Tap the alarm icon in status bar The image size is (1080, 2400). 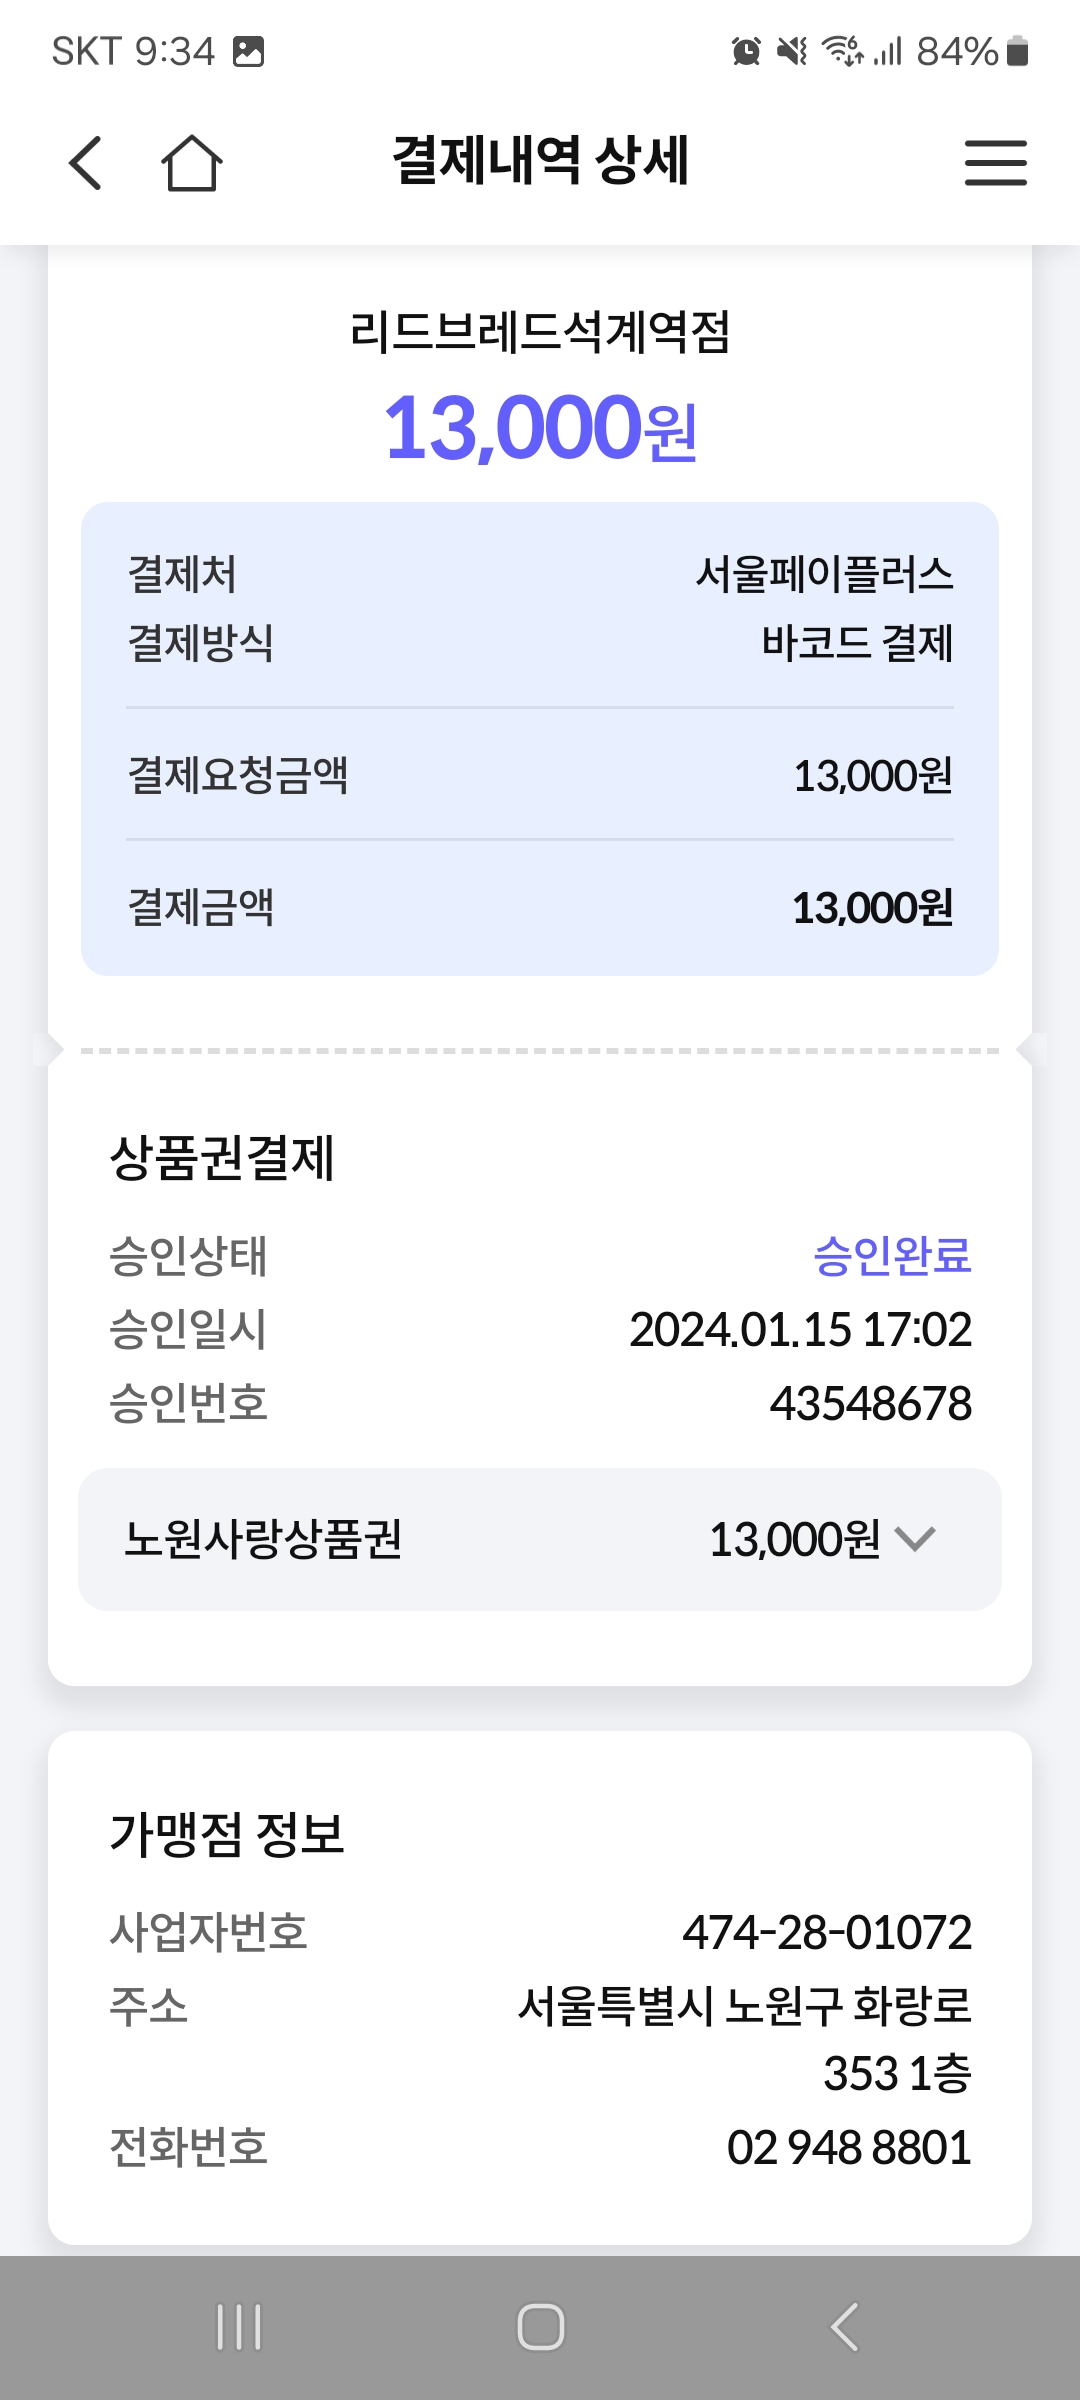(746, 51)
